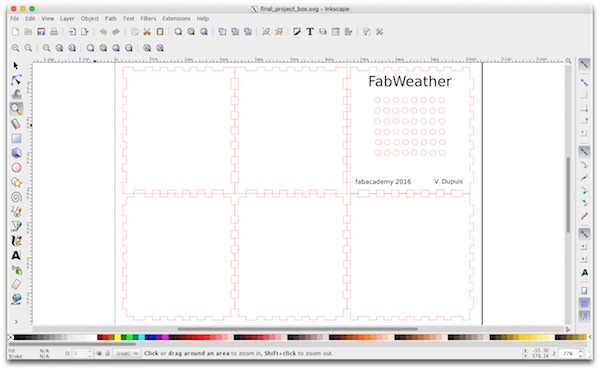Open the File menu
600x370 pixels.
tap(15, 18)
